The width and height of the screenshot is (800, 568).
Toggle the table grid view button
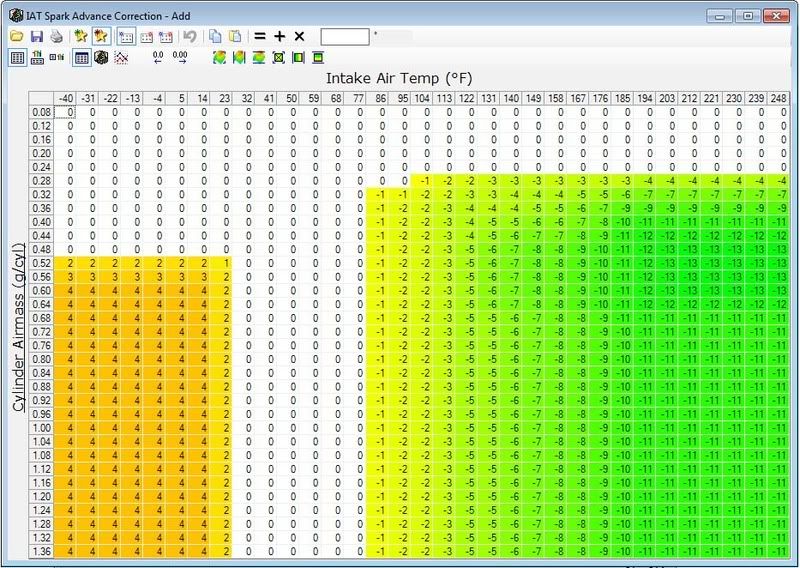click(82, 58)
